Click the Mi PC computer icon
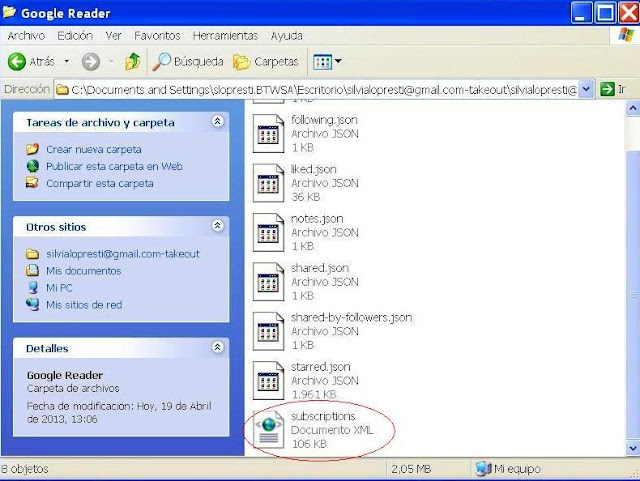Viewport: 640px width, 481px height. point(33,287)
